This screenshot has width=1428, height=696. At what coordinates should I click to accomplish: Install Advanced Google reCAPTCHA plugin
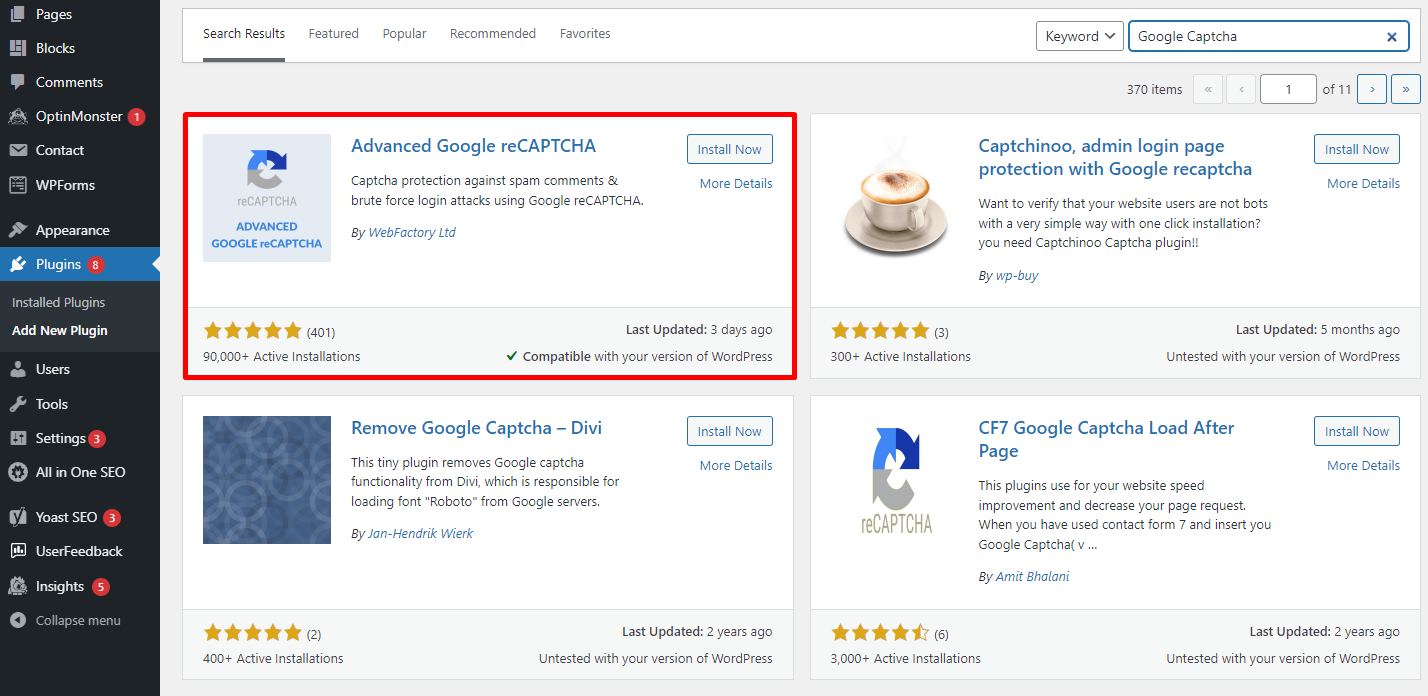729,149
